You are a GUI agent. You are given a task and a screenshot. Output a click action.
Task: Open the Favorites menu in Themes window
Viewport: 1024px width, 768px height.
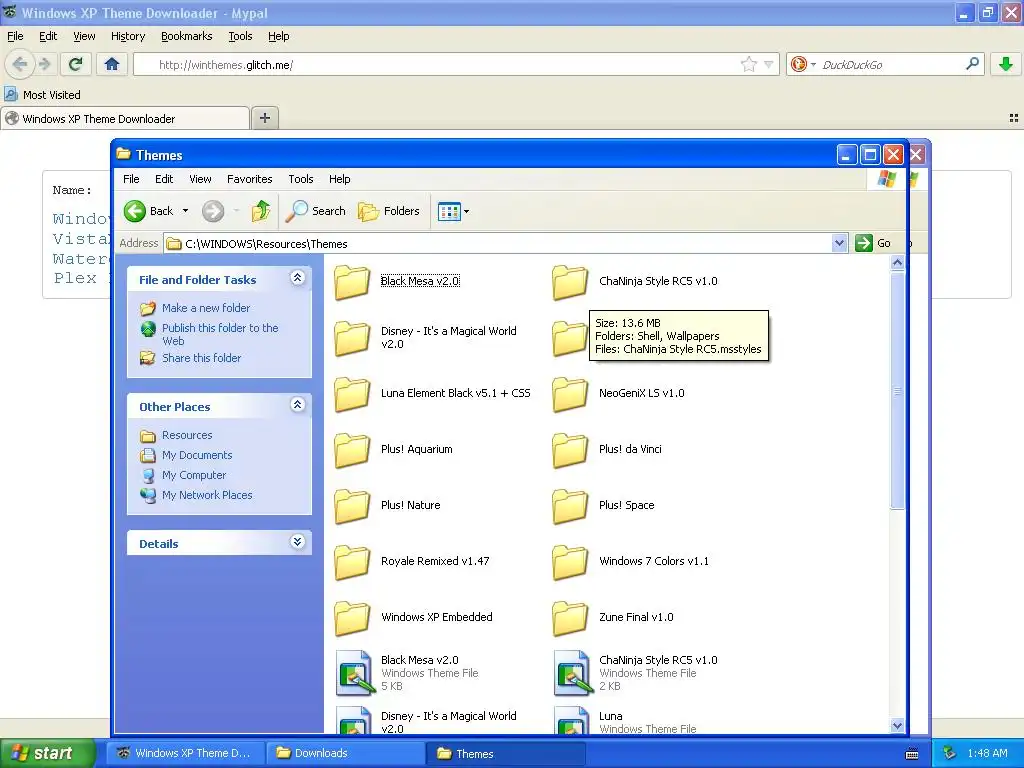pyautogui.click(x=249, y=179)
